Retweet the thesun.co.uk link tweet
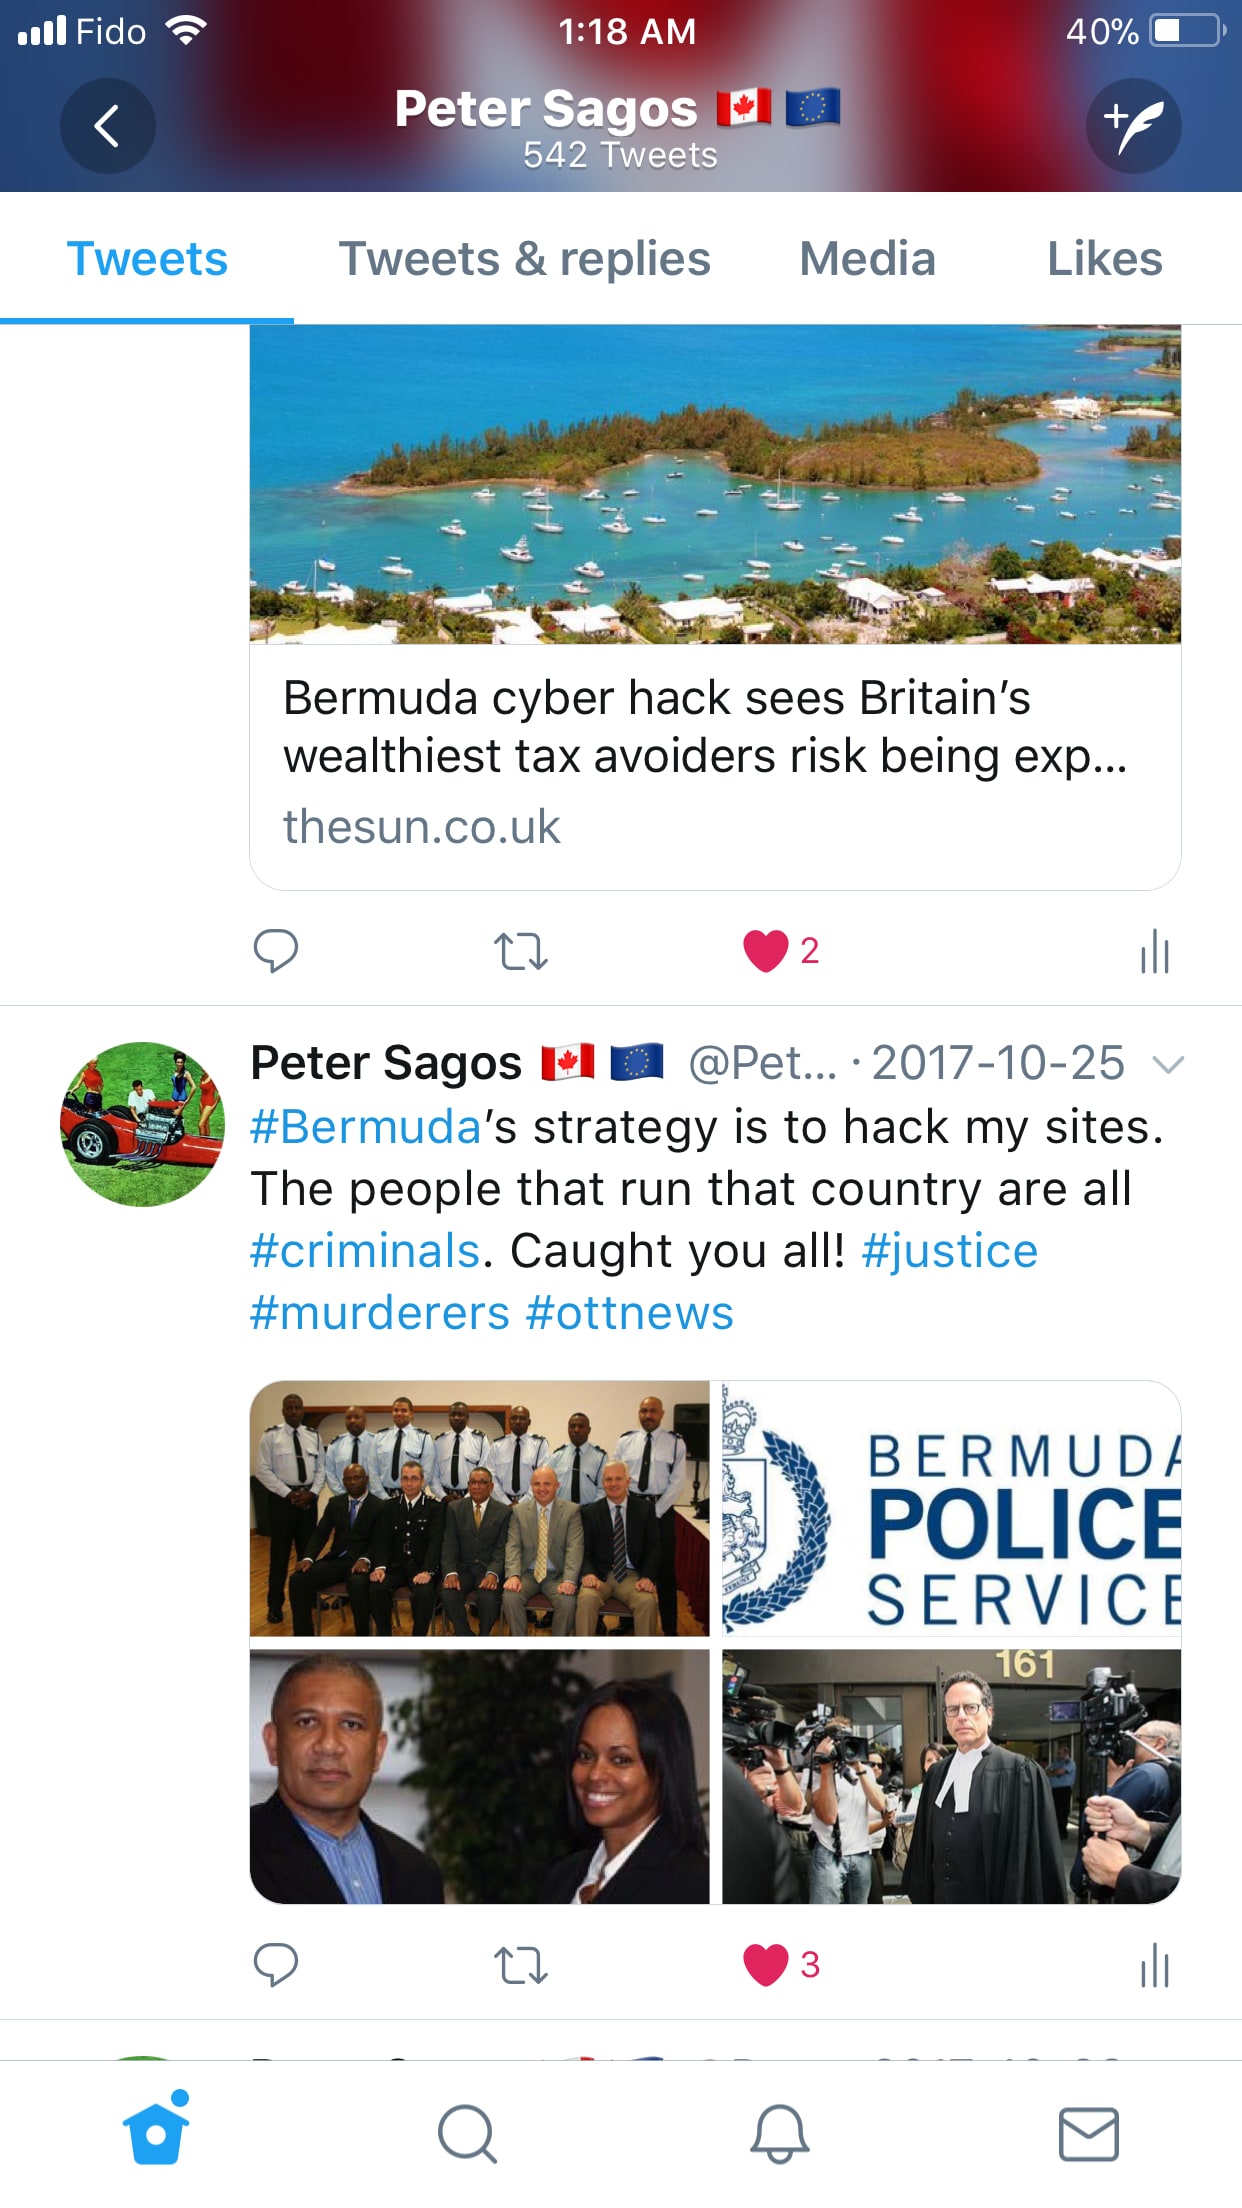Image resolution: width=1242 pixels, height=2208 pixels. click(x=521, y=951)
